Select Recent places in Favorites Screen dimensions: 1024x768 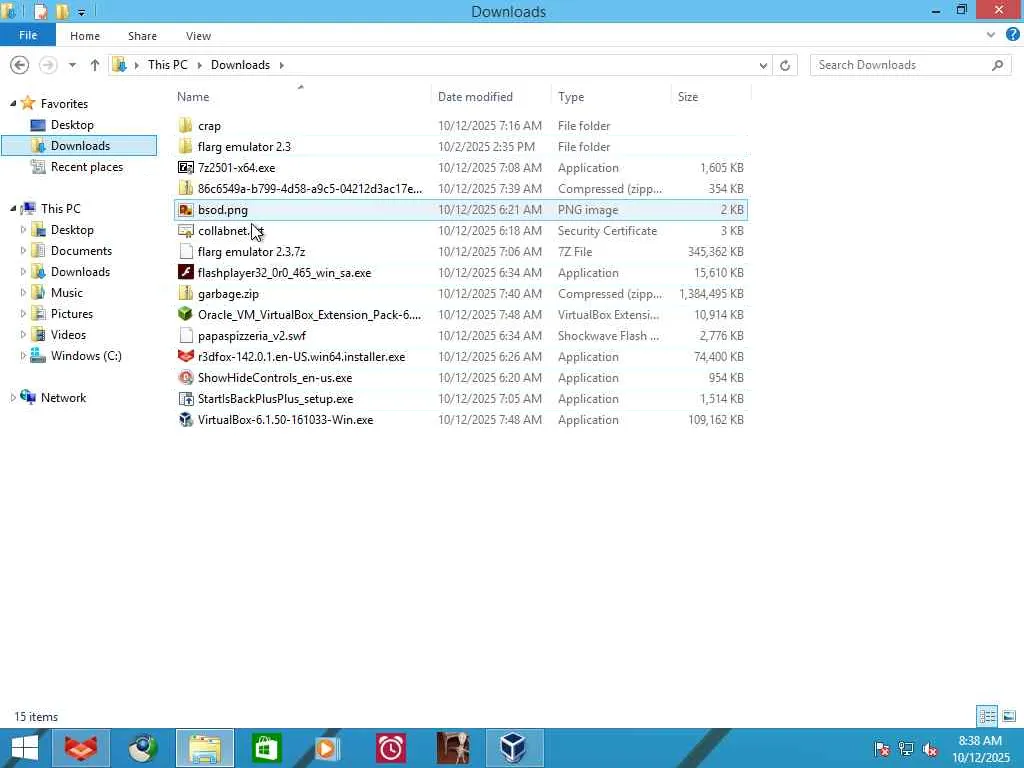pyautogui.click(x=87, y=167)
